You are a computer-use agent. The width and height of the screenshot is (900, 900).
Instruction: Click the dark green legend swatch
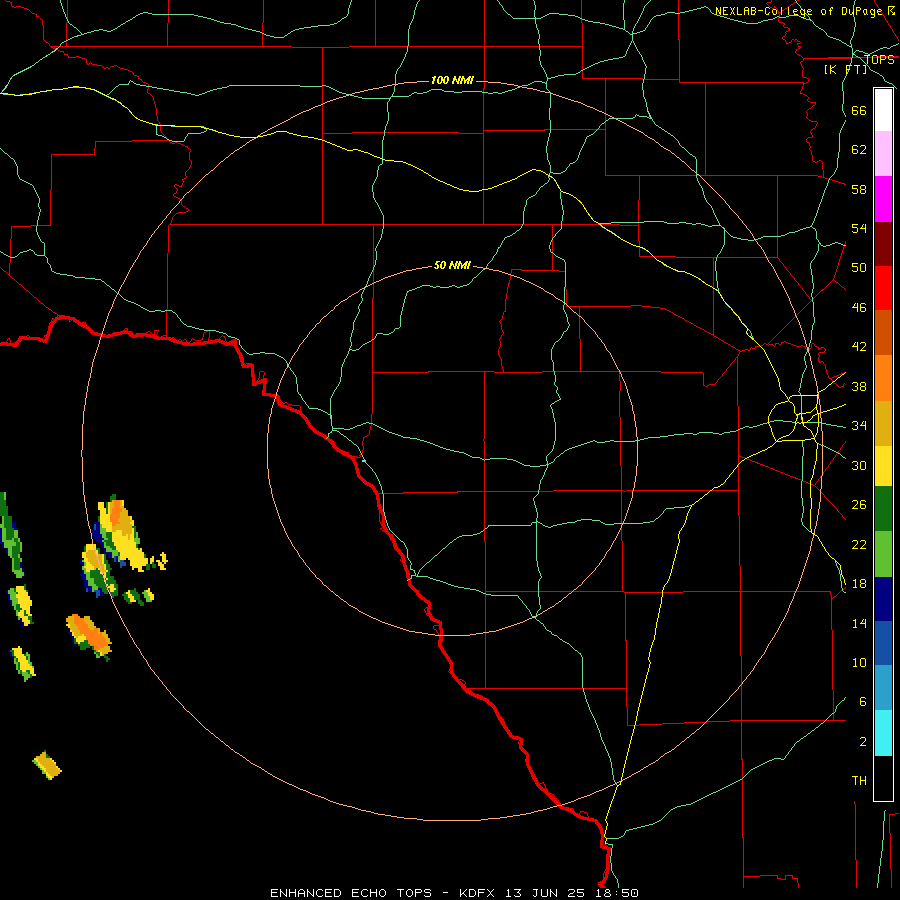[883, 509]
